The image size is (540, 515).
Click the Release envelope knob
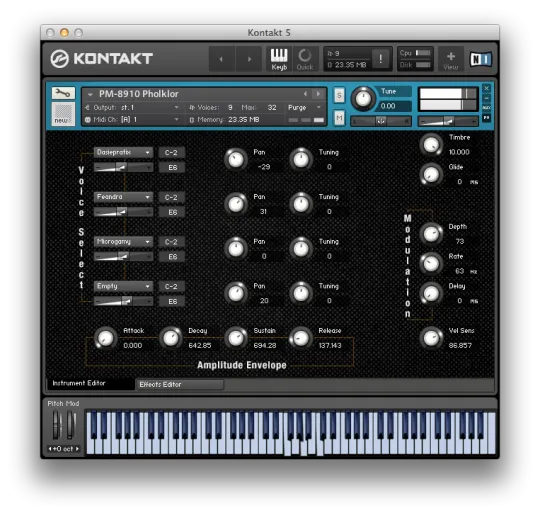click(301, 338)
